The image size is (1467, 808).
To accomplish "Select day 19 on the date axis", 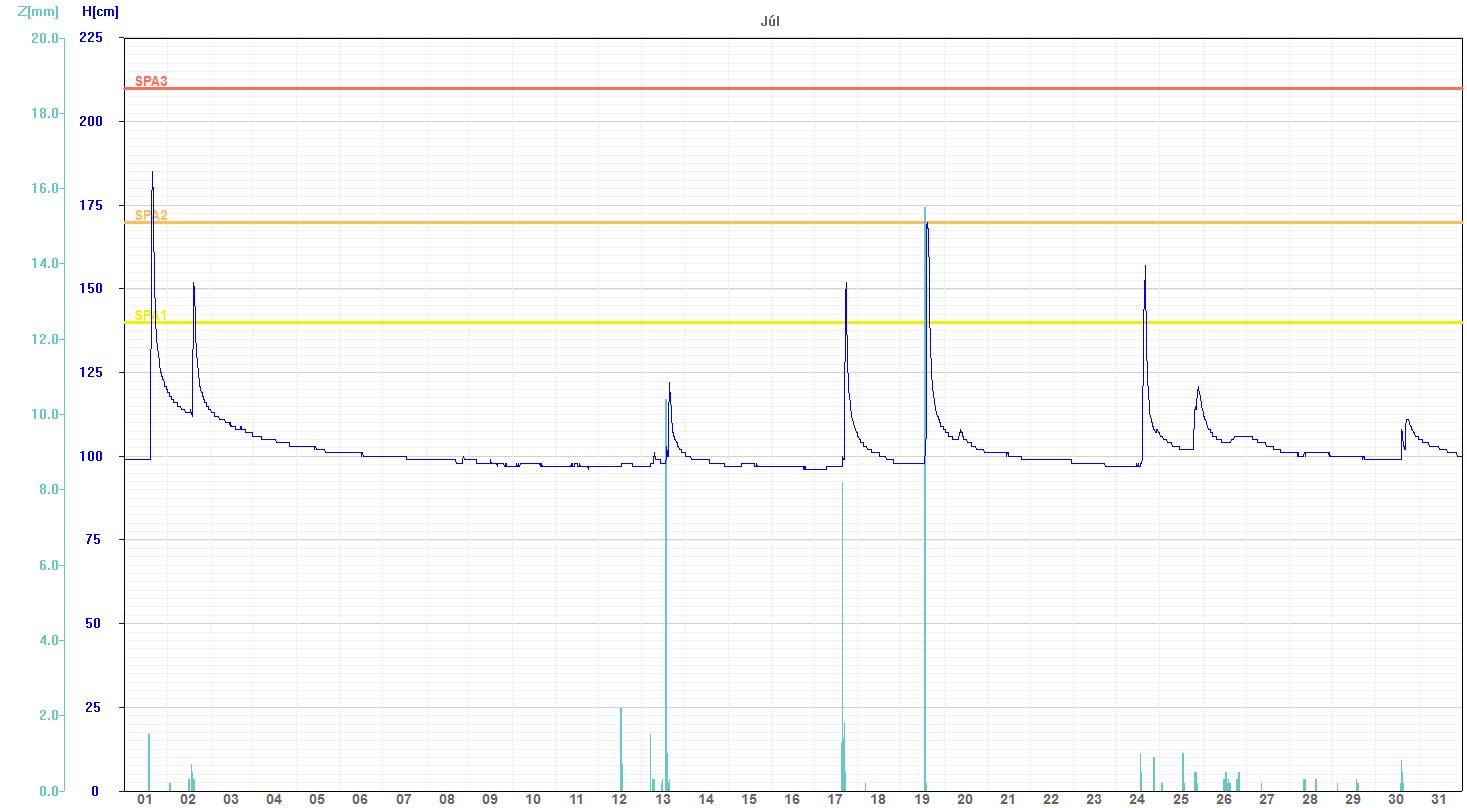I will (x=921, y=799).
